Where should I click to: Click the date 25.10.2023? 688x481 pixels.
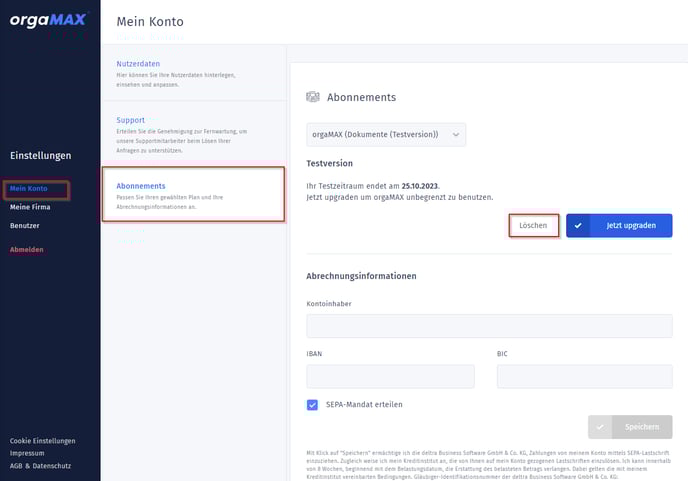(x=420, y=186)
